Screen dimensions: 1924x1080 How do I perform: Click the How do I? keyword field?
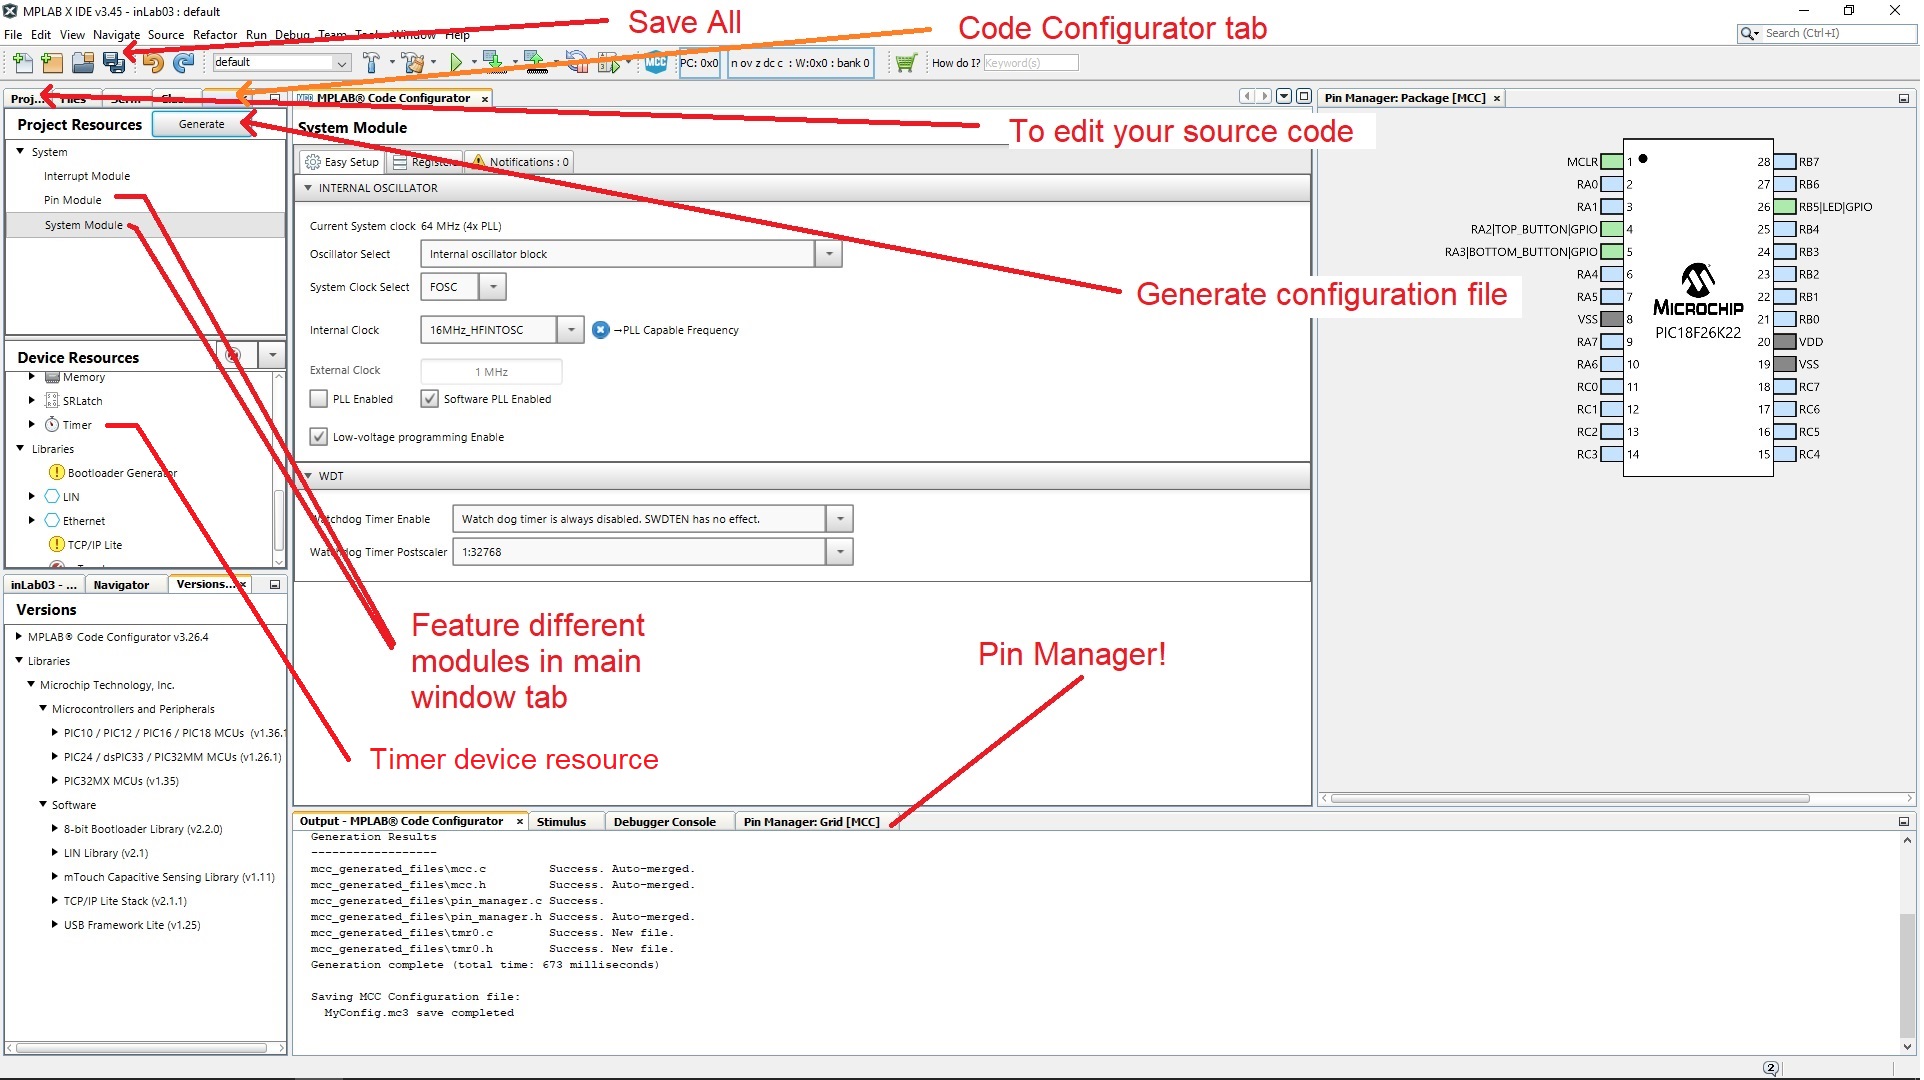click(1030, 63)
